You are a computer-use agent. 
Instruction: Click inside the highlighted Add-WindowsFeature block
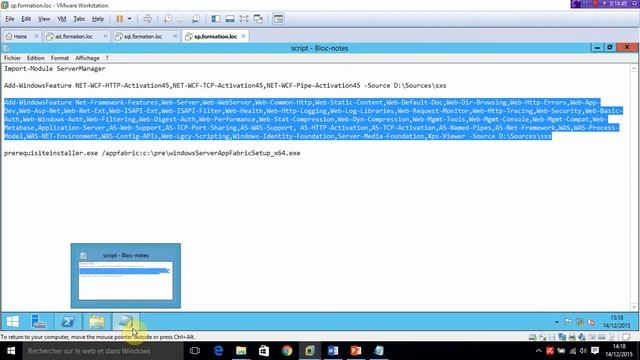point(313,119)
